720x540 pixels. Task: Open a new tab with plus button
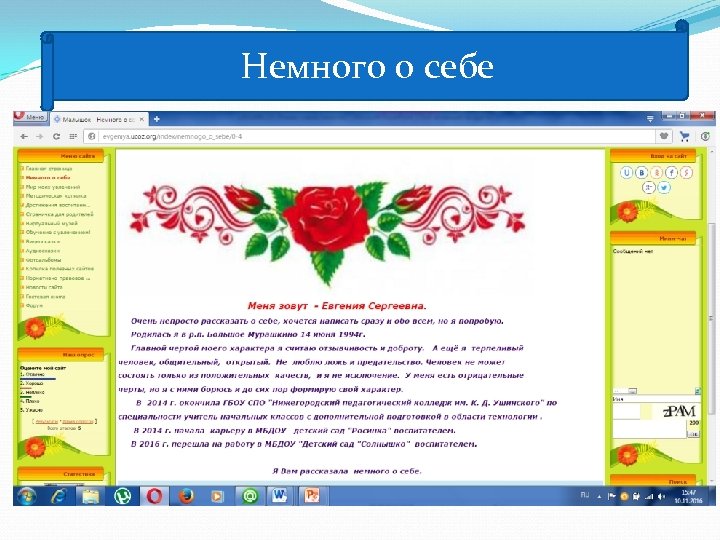click(x=157, y=119)
